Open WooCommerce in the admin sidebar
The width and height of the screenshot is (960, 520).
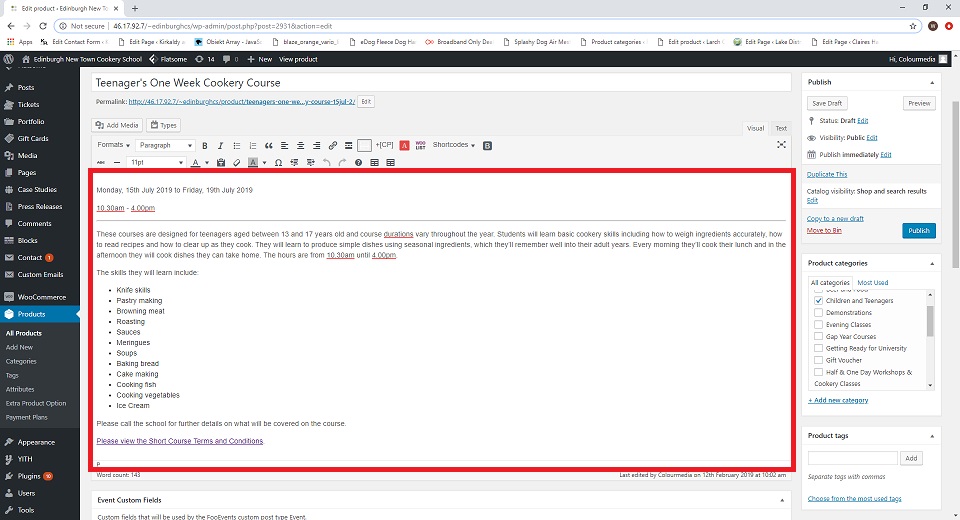(x=40, y=297)
